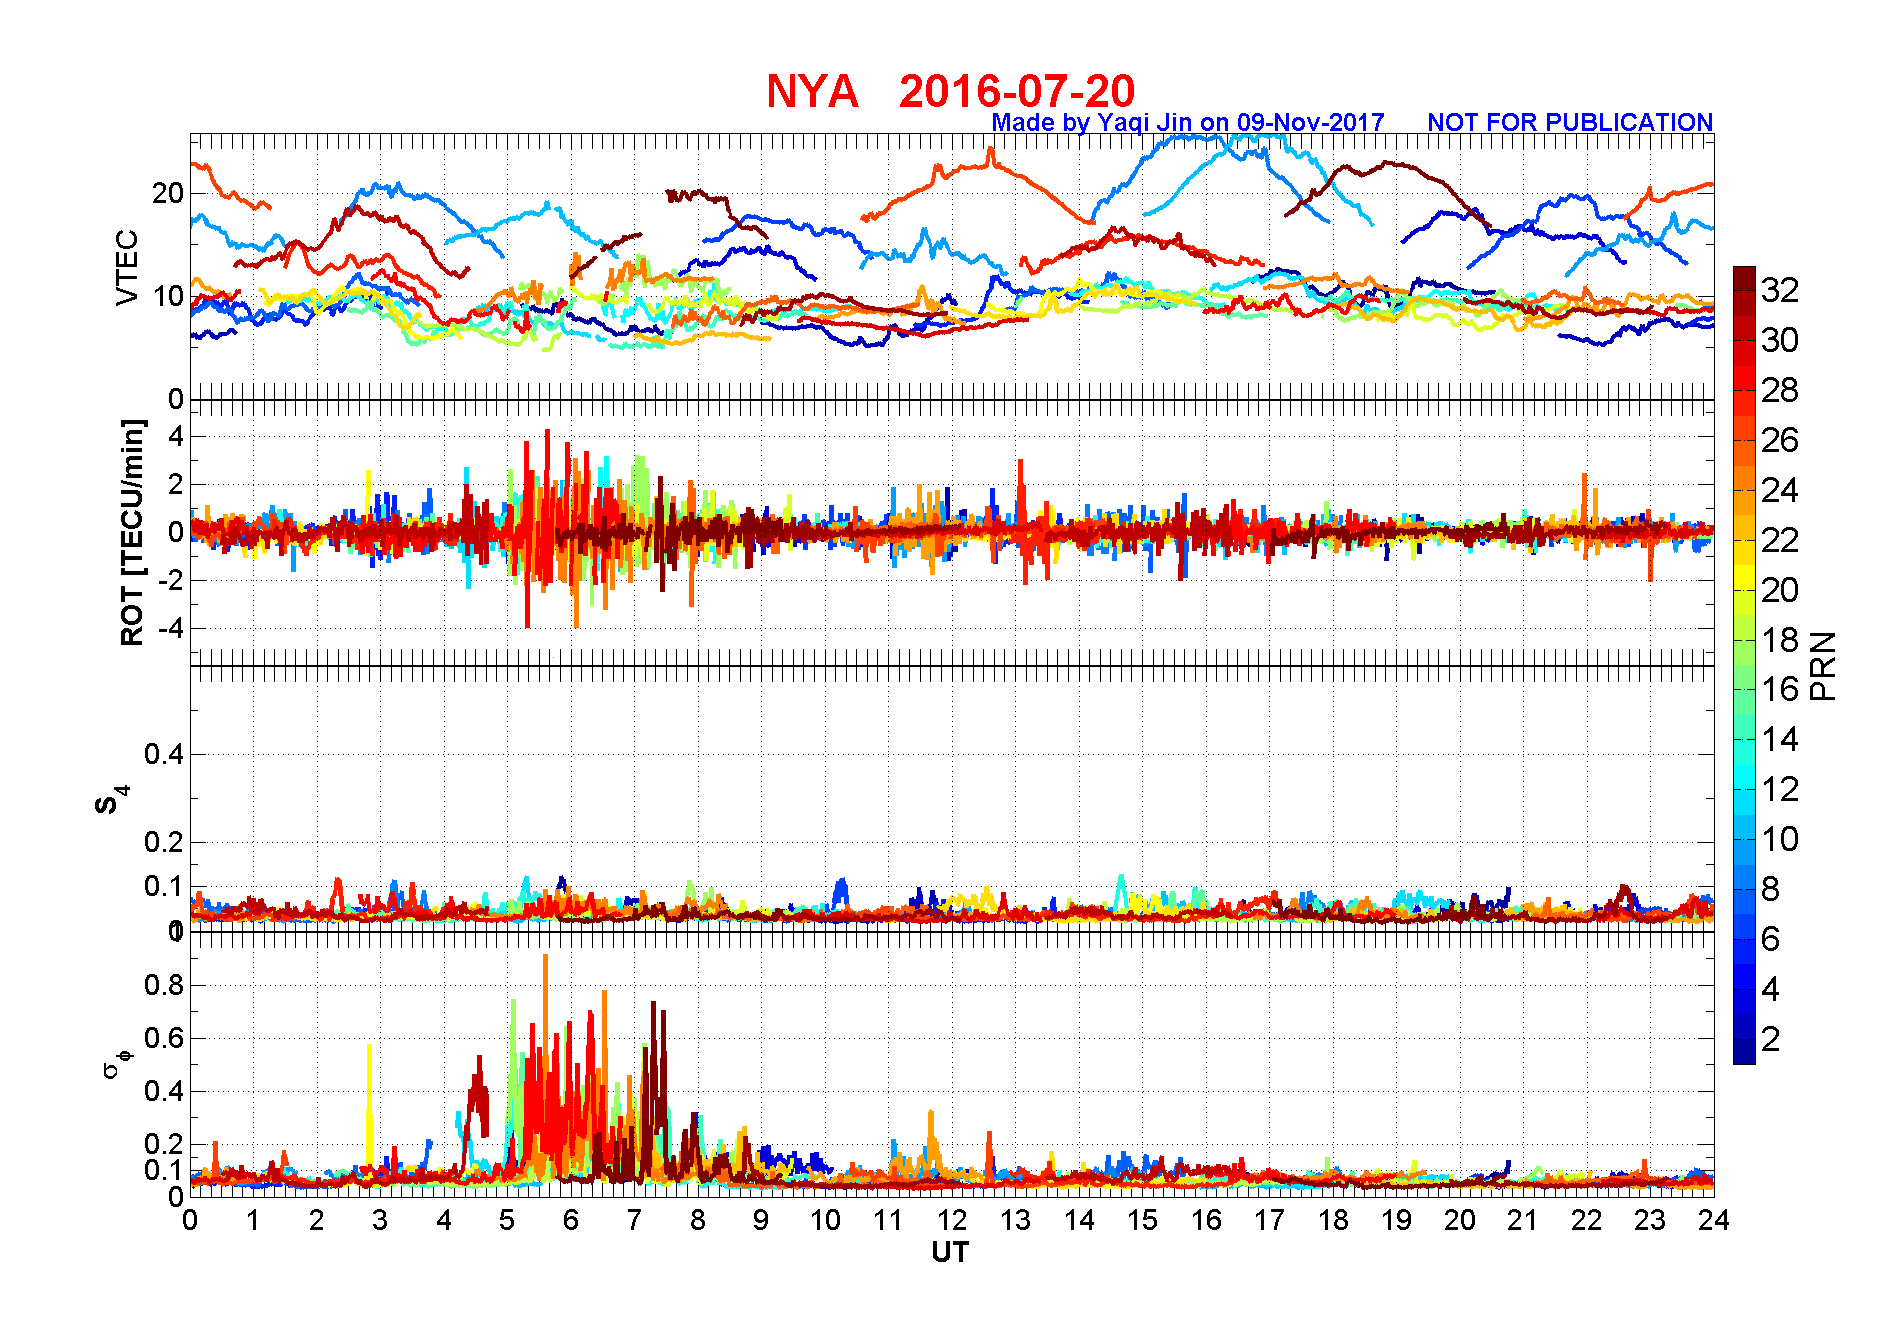Viewport: 1904px width, 1330px height.
Task: Click the ROT y-axis tick label -2
Action: click(x=173, y=581)
